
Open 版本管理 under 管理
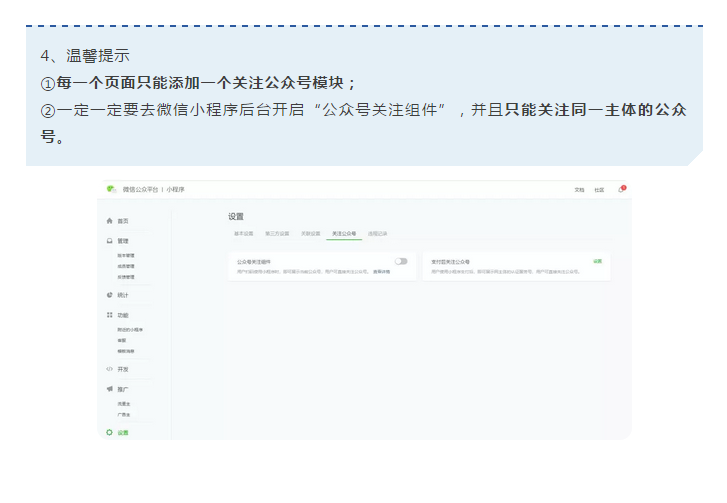click(x=126, y=255)
